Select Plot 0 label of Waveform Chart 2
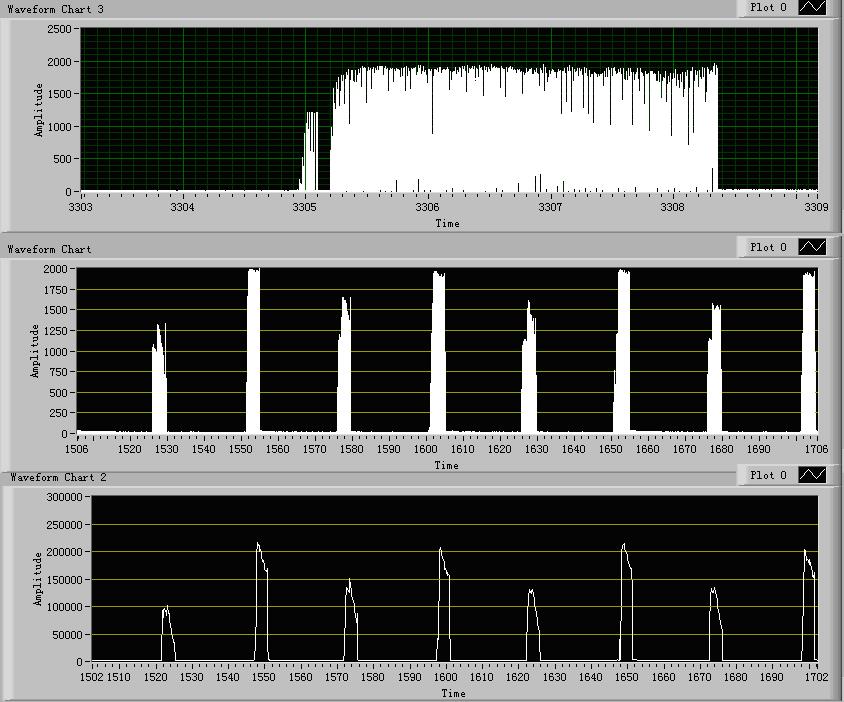The height and width of the screenshot is (702, 844). [769, 475]
